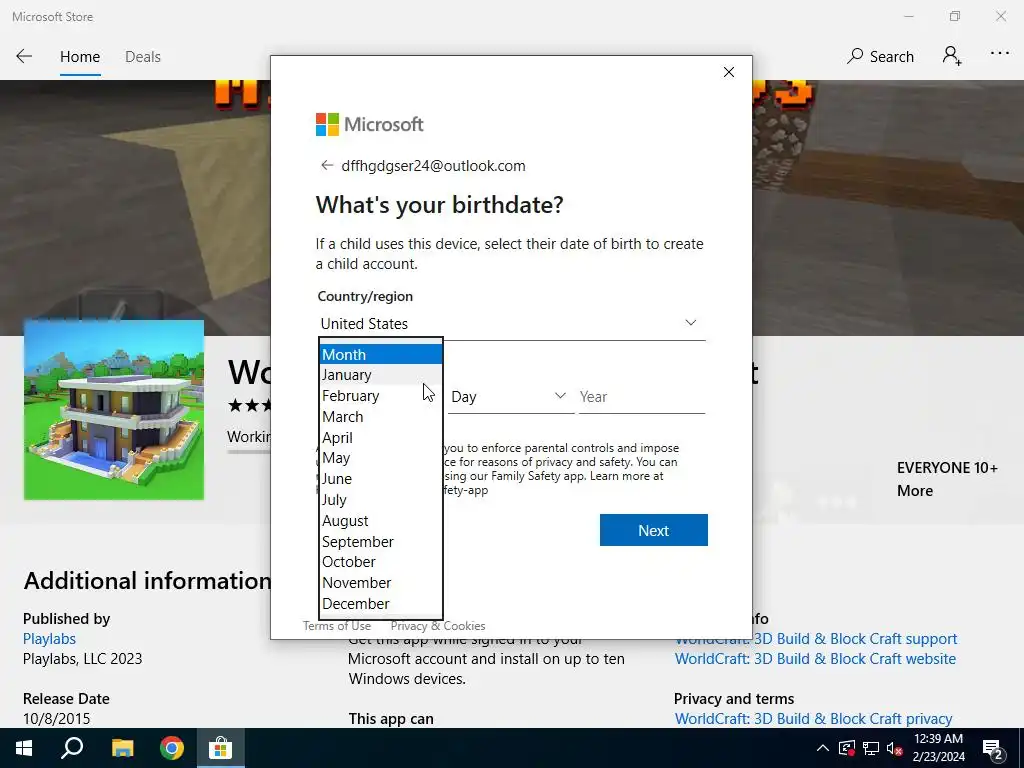Switch to the Deals tab
Screen dimensions: 1024x768
142,57
